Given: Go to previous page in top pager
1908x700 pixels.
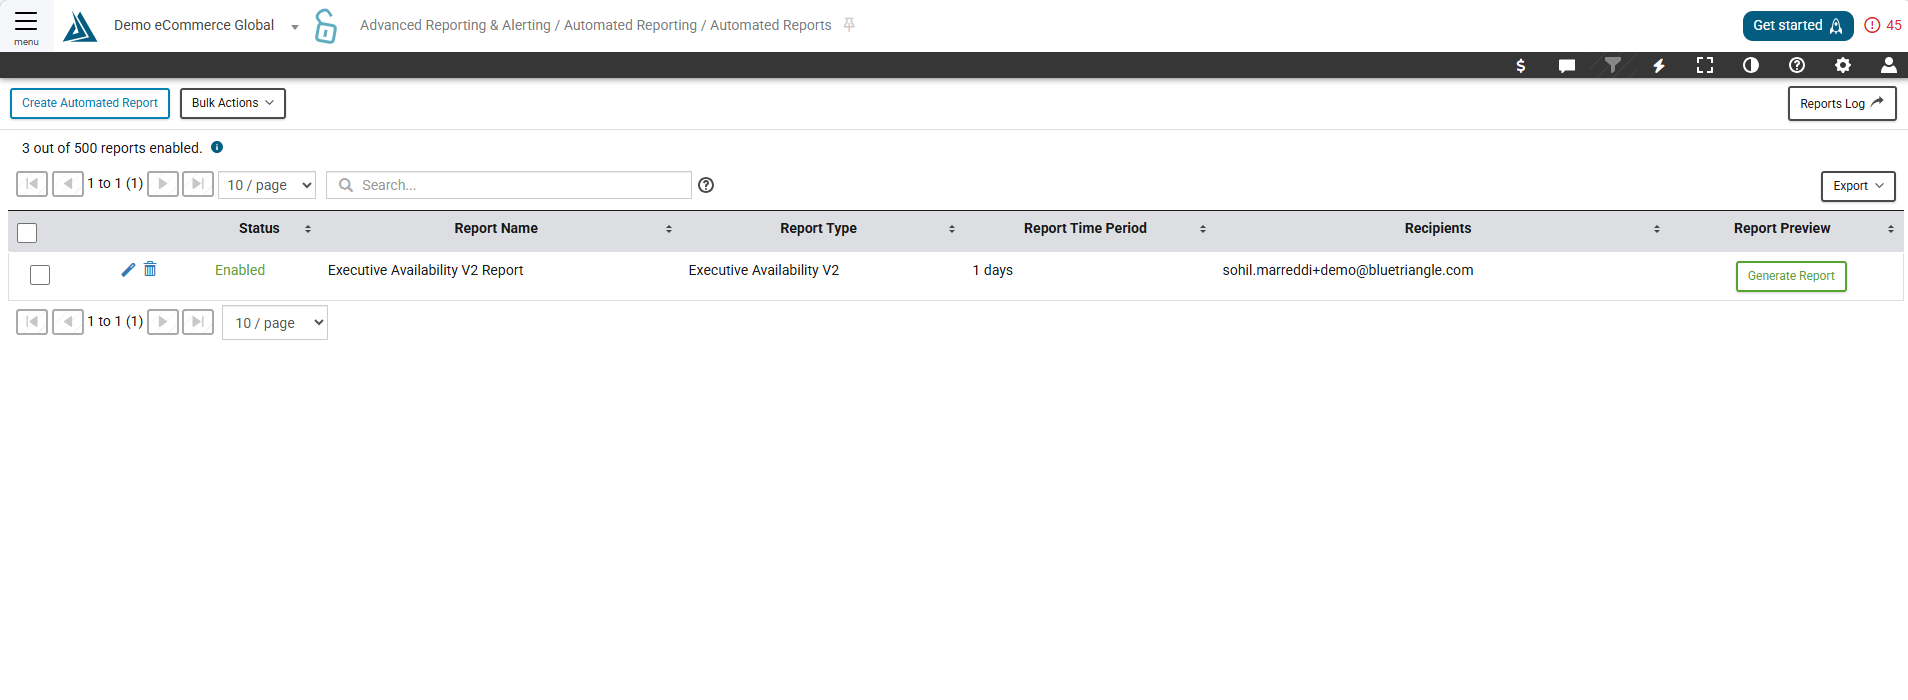Looking at the screenshot, I should pos(68,184).
